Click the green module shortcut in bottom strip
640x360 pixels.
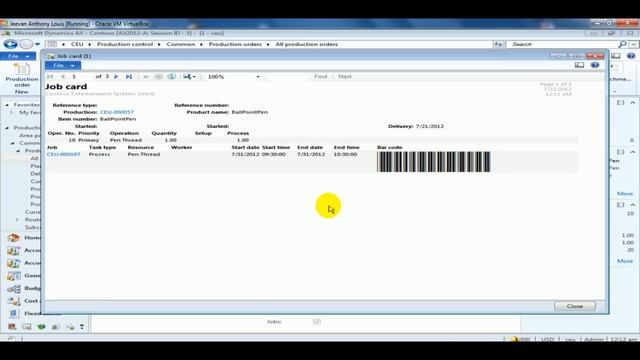click(x=41, y=327)
